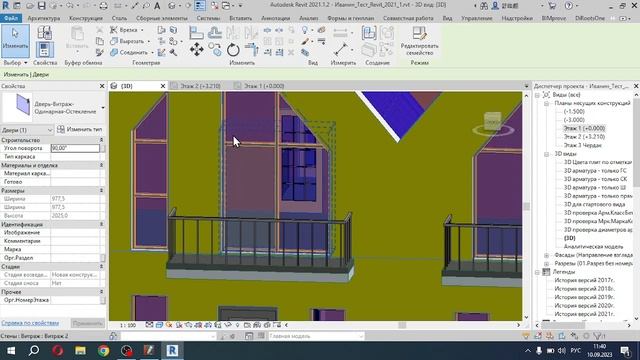
Task: Open File Explorer from the taskbar
Action: tap(80, 351)
